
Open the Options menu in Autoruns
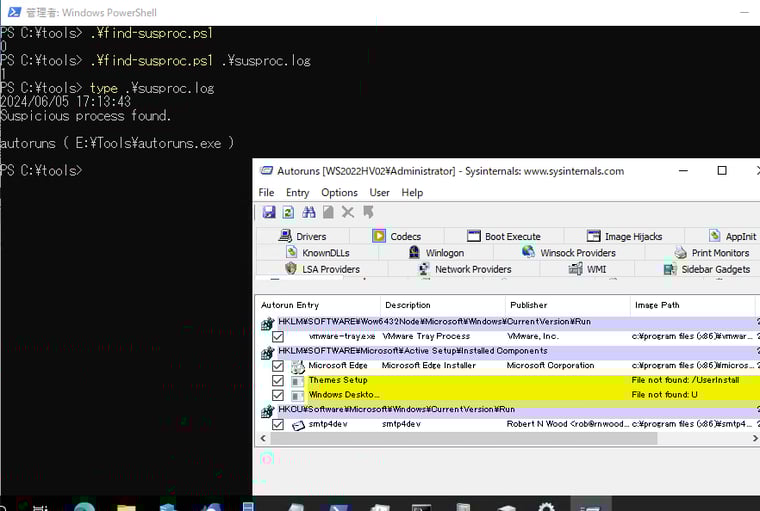pos(339,192)
